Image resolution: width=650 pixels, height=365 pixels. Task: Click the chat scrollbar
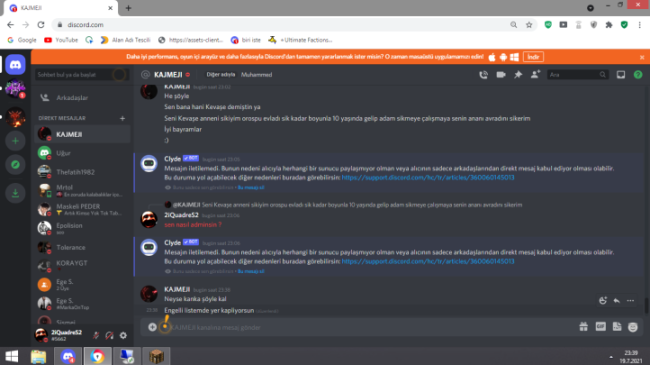point(646,305)
